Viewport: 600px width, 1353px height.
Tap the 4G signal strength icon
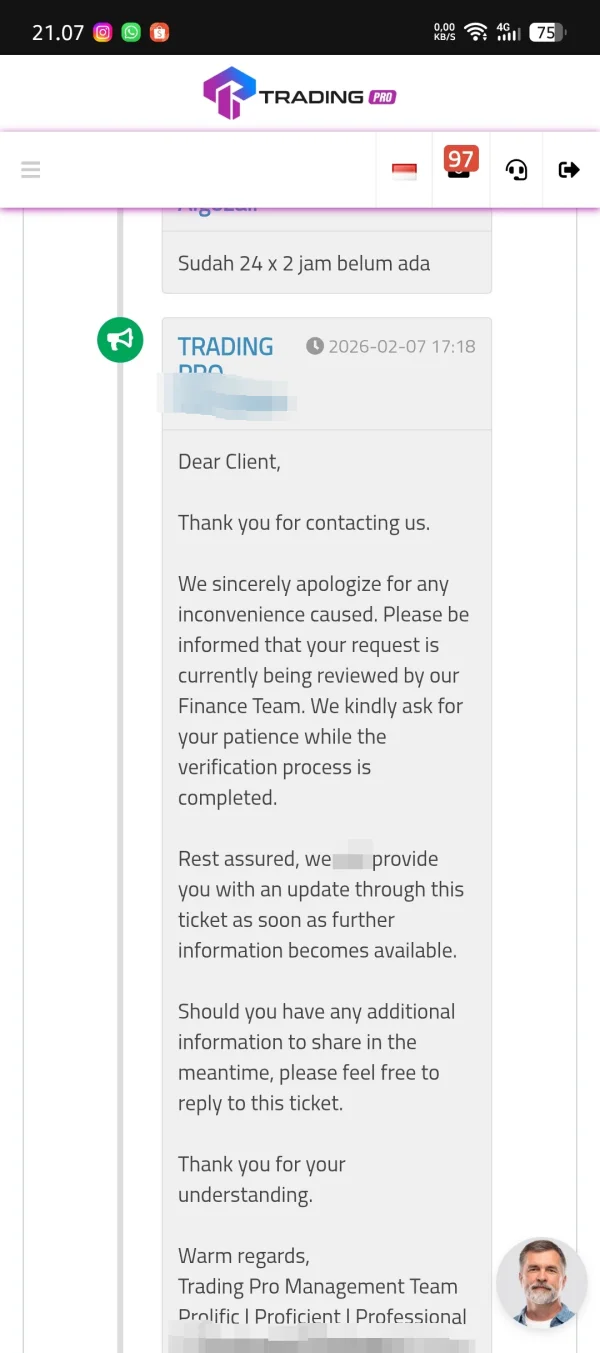click(508, 32)
